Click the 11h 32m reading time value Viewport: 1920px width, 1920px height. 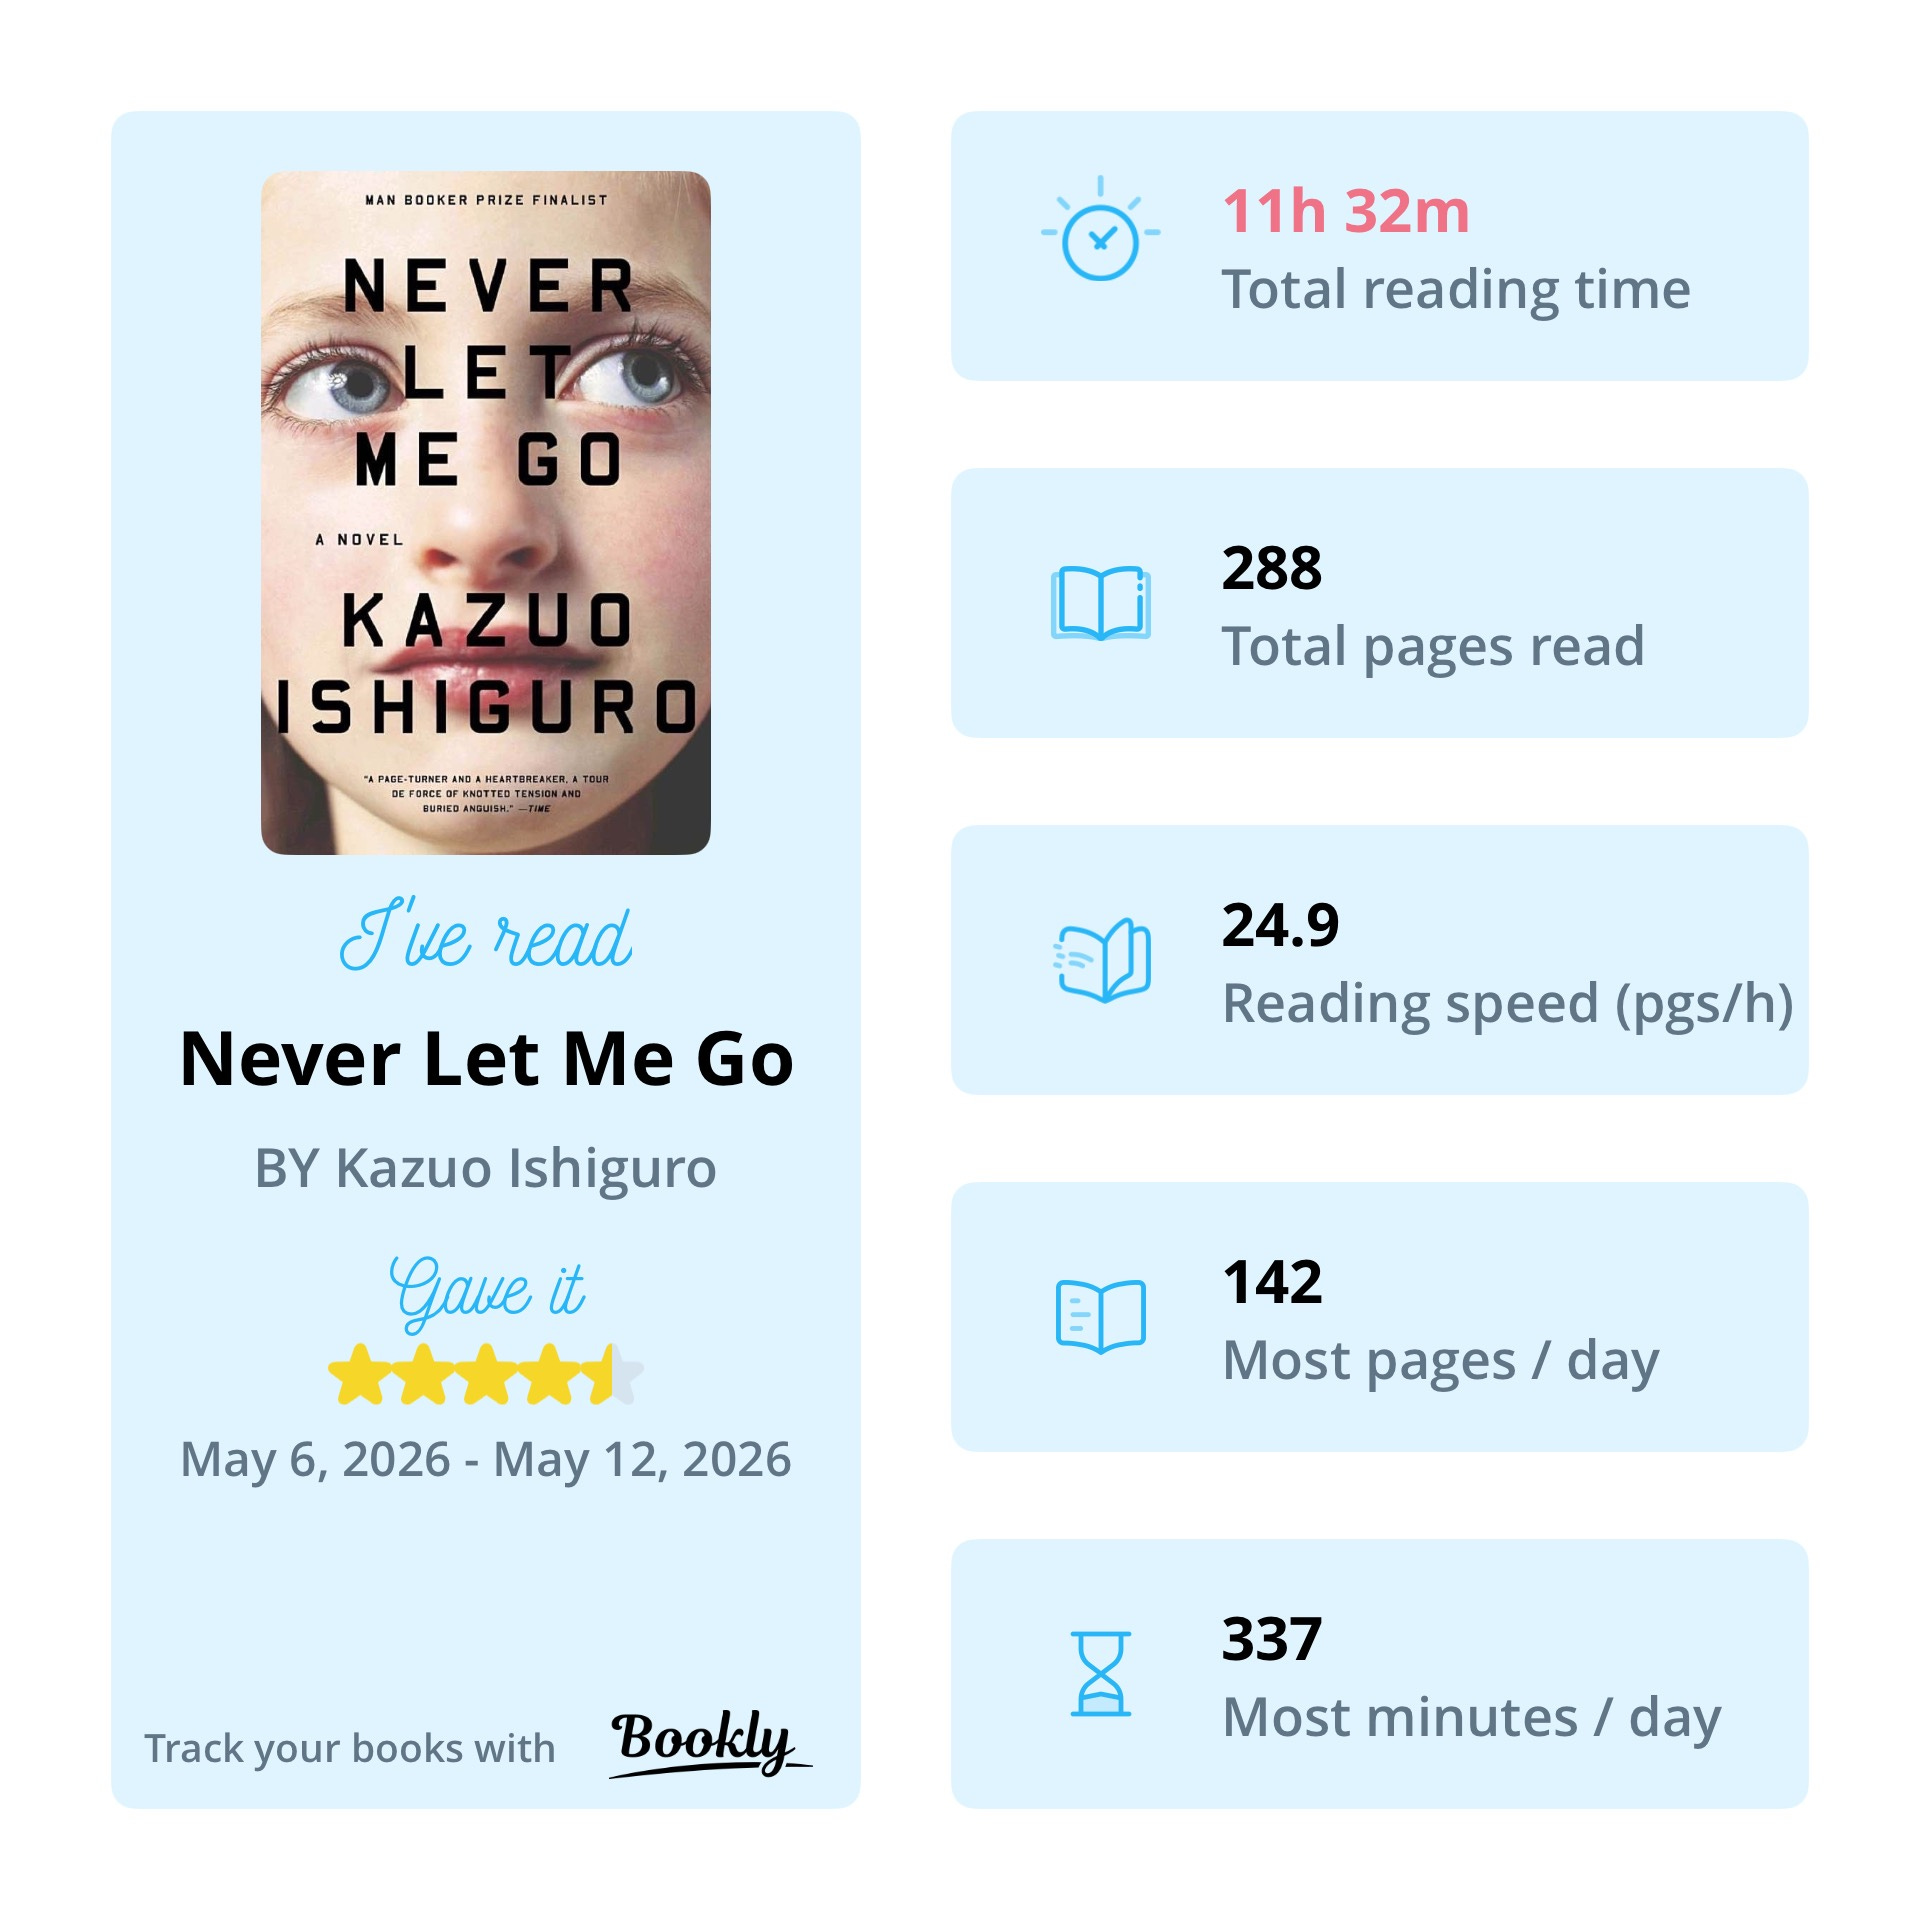point(1346,211)
